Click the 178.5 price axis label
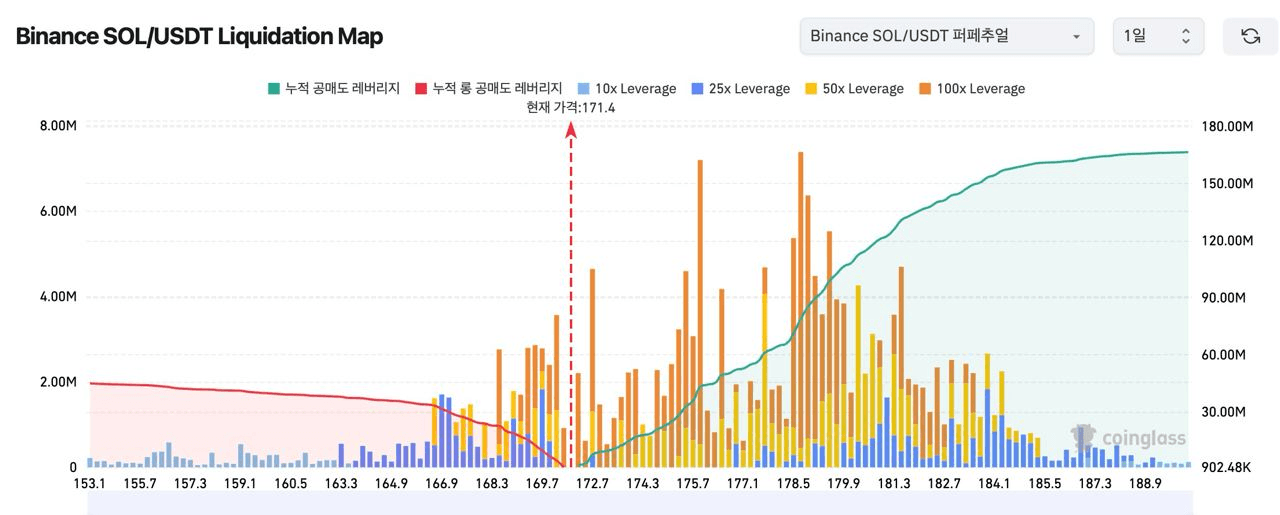The height and width of the screenshot is (515, 1280). pos(793,484)
